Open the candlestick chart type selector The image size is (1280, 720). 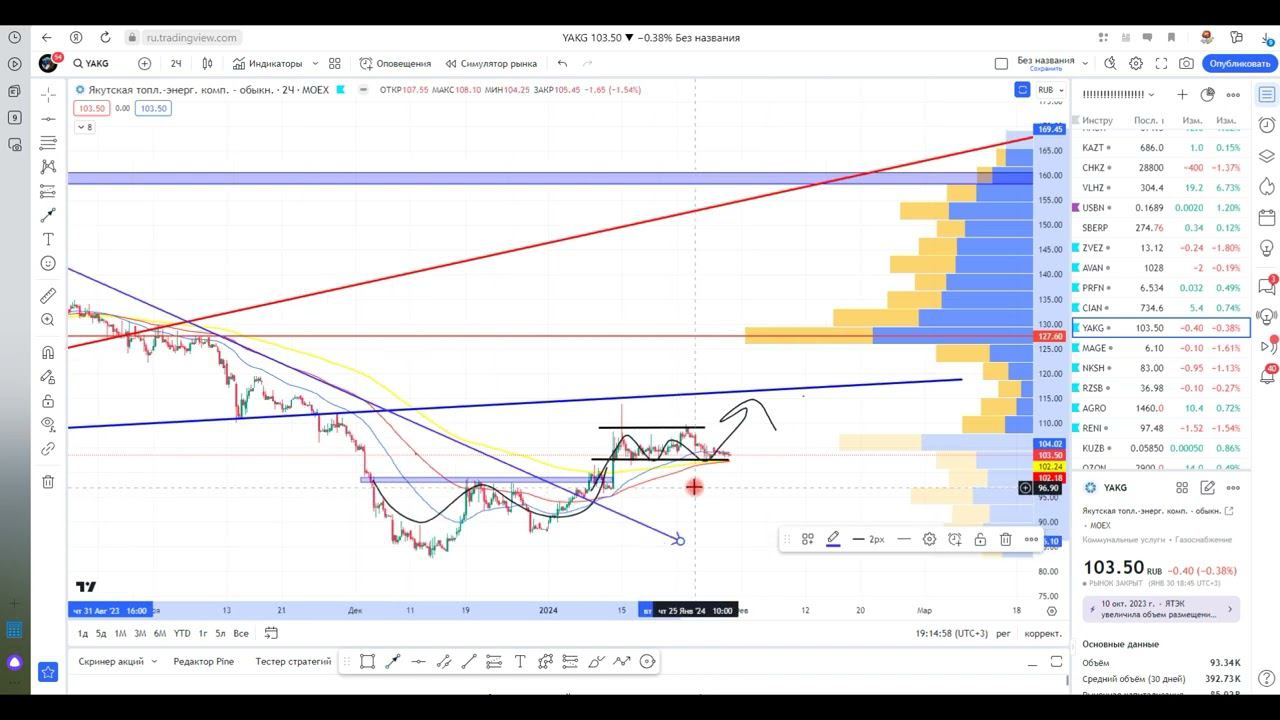click(207, 63)
